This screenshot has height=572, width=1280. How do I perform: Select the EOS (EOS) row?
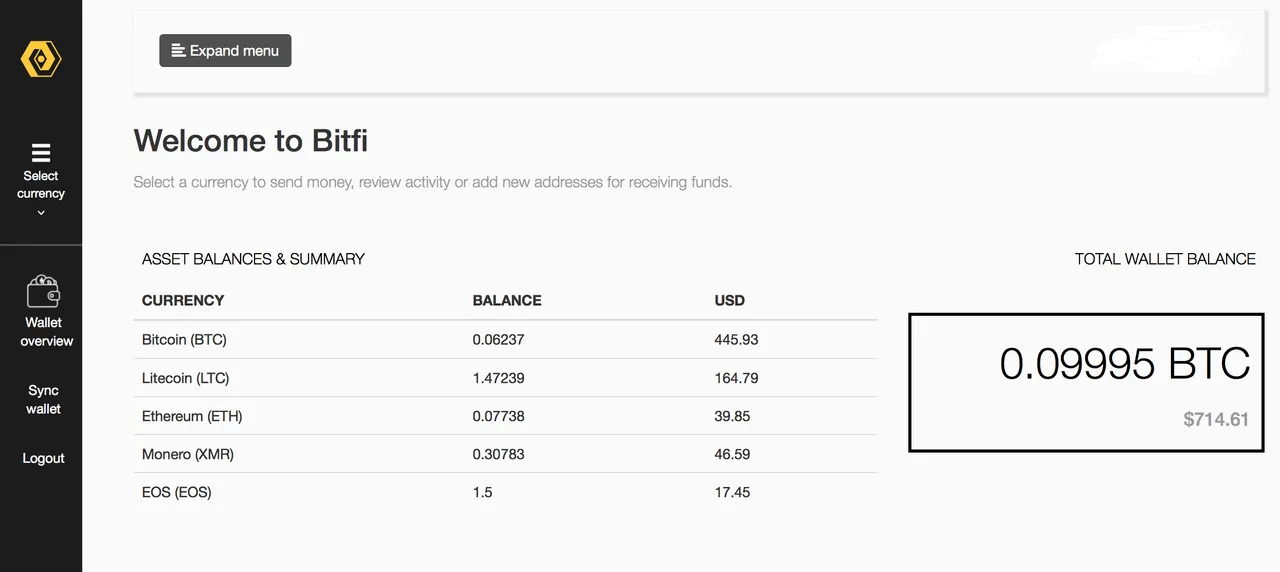pos(505,492)
